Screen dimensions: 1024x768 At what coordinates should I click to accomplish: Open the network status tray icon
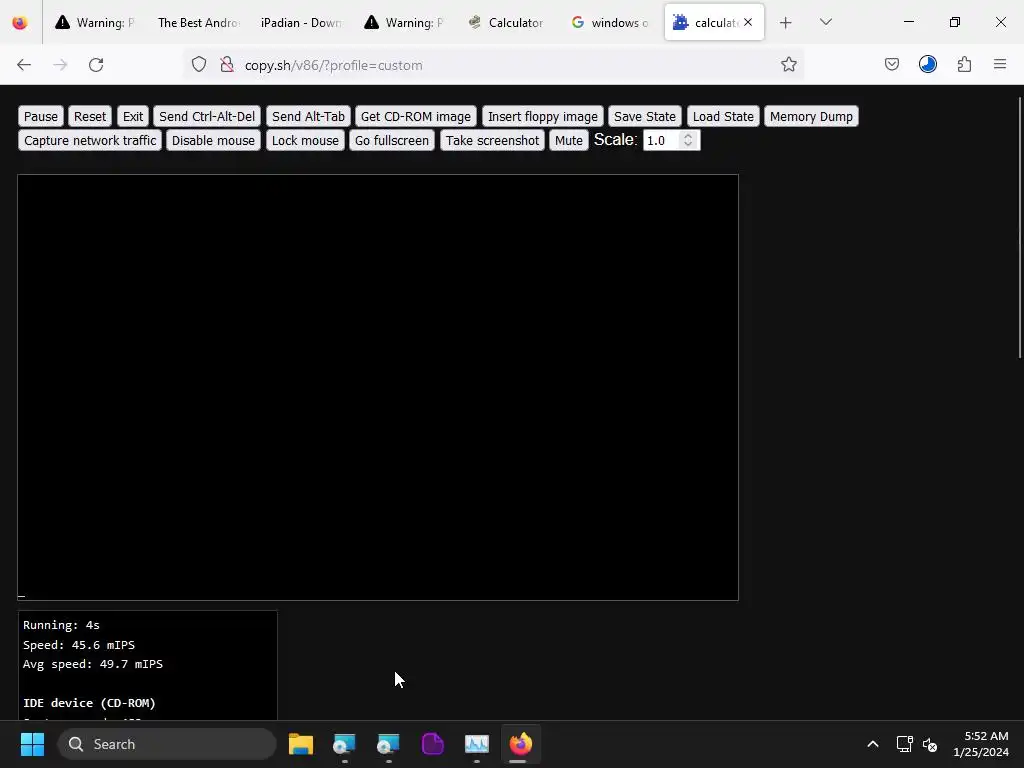point(904,744)
